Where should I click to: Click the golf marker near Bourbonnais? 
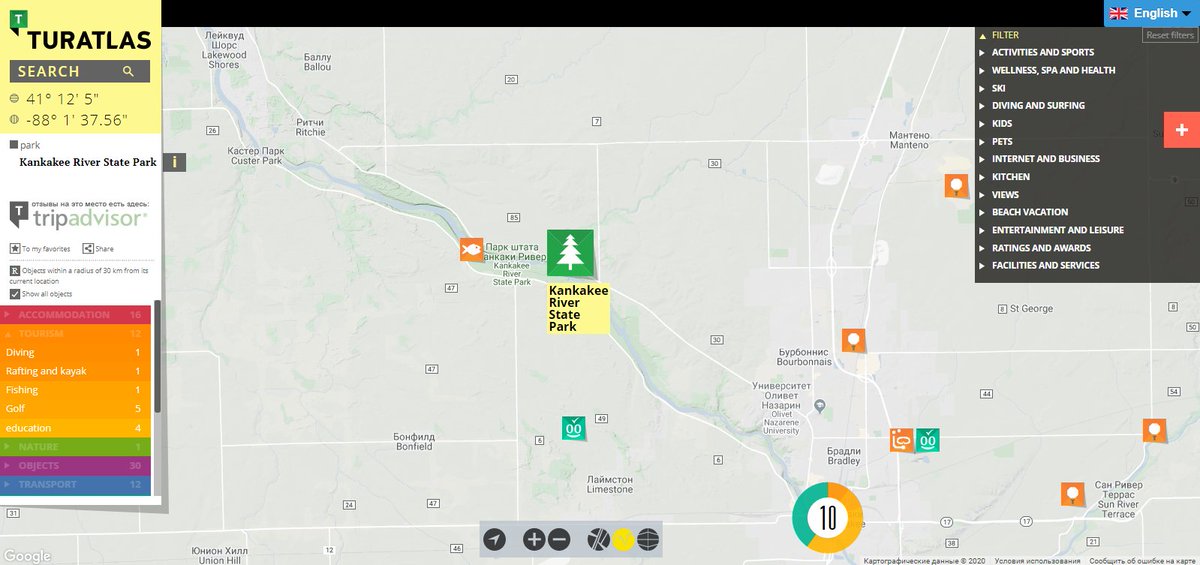853,341
